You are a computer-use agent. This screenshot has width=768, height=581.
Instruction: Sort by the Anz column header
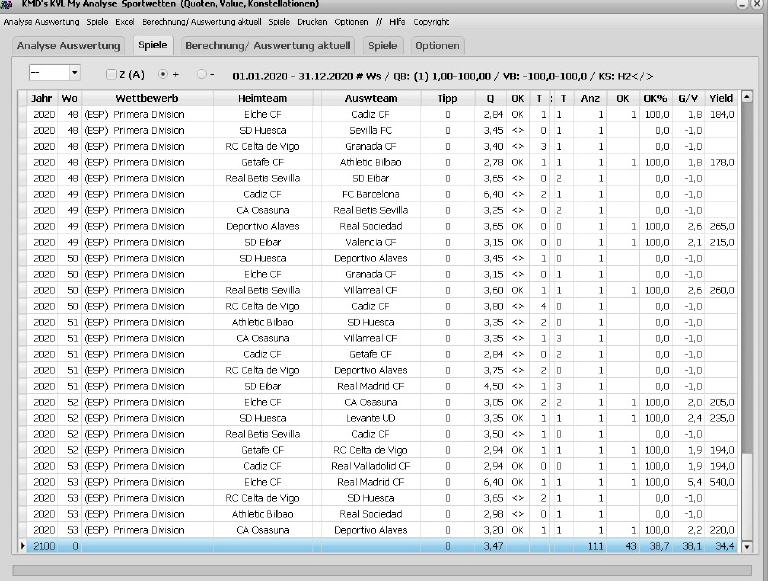(590, 98)
